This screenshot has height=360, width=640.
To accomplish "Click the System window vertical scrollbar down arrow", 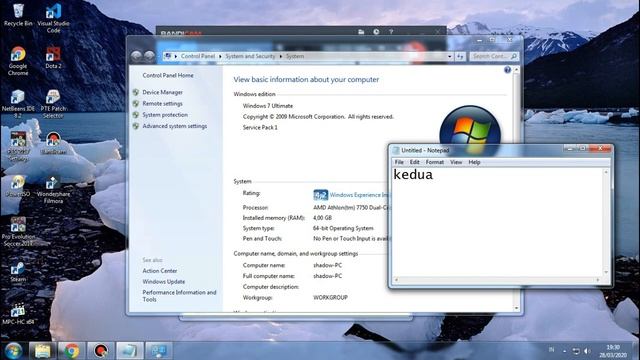I will coord(517,308).
